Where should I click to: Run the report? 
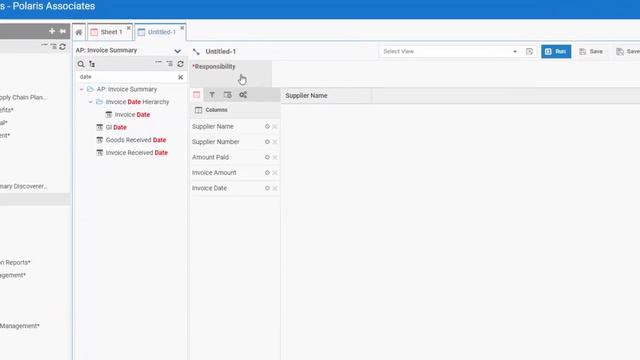pos(556,51)
